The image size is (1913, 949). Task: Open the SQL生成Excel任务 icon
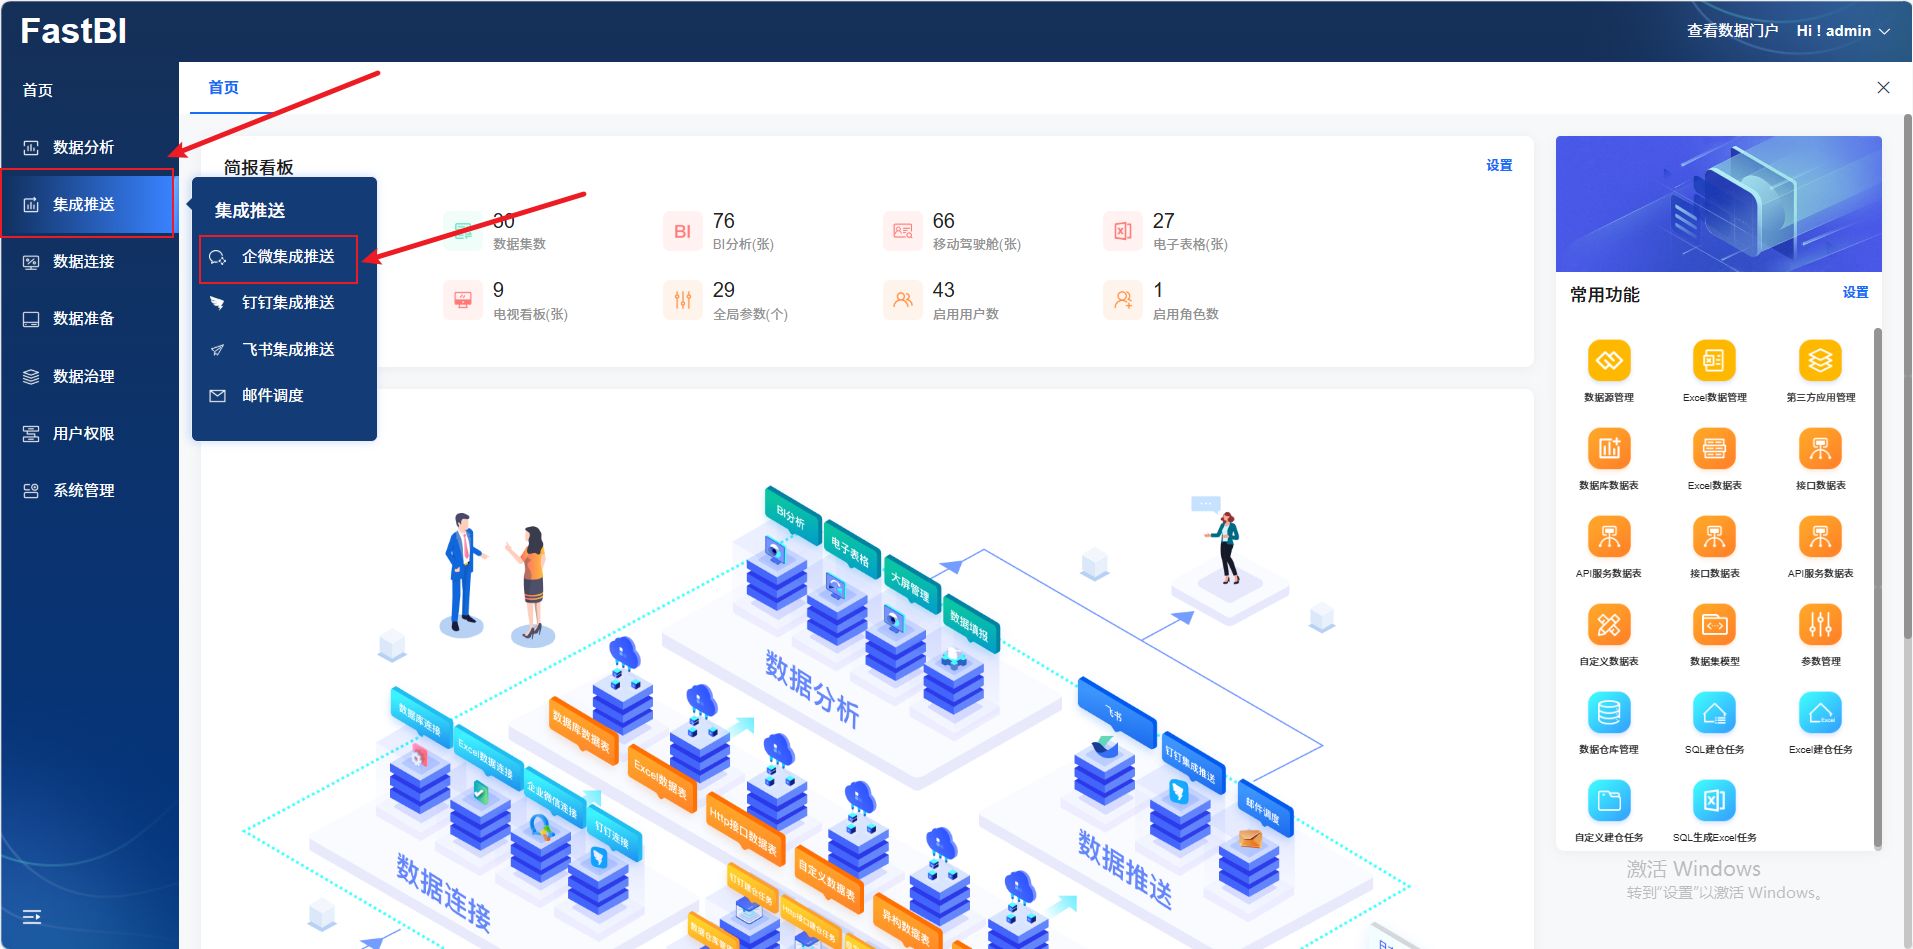1714,801
